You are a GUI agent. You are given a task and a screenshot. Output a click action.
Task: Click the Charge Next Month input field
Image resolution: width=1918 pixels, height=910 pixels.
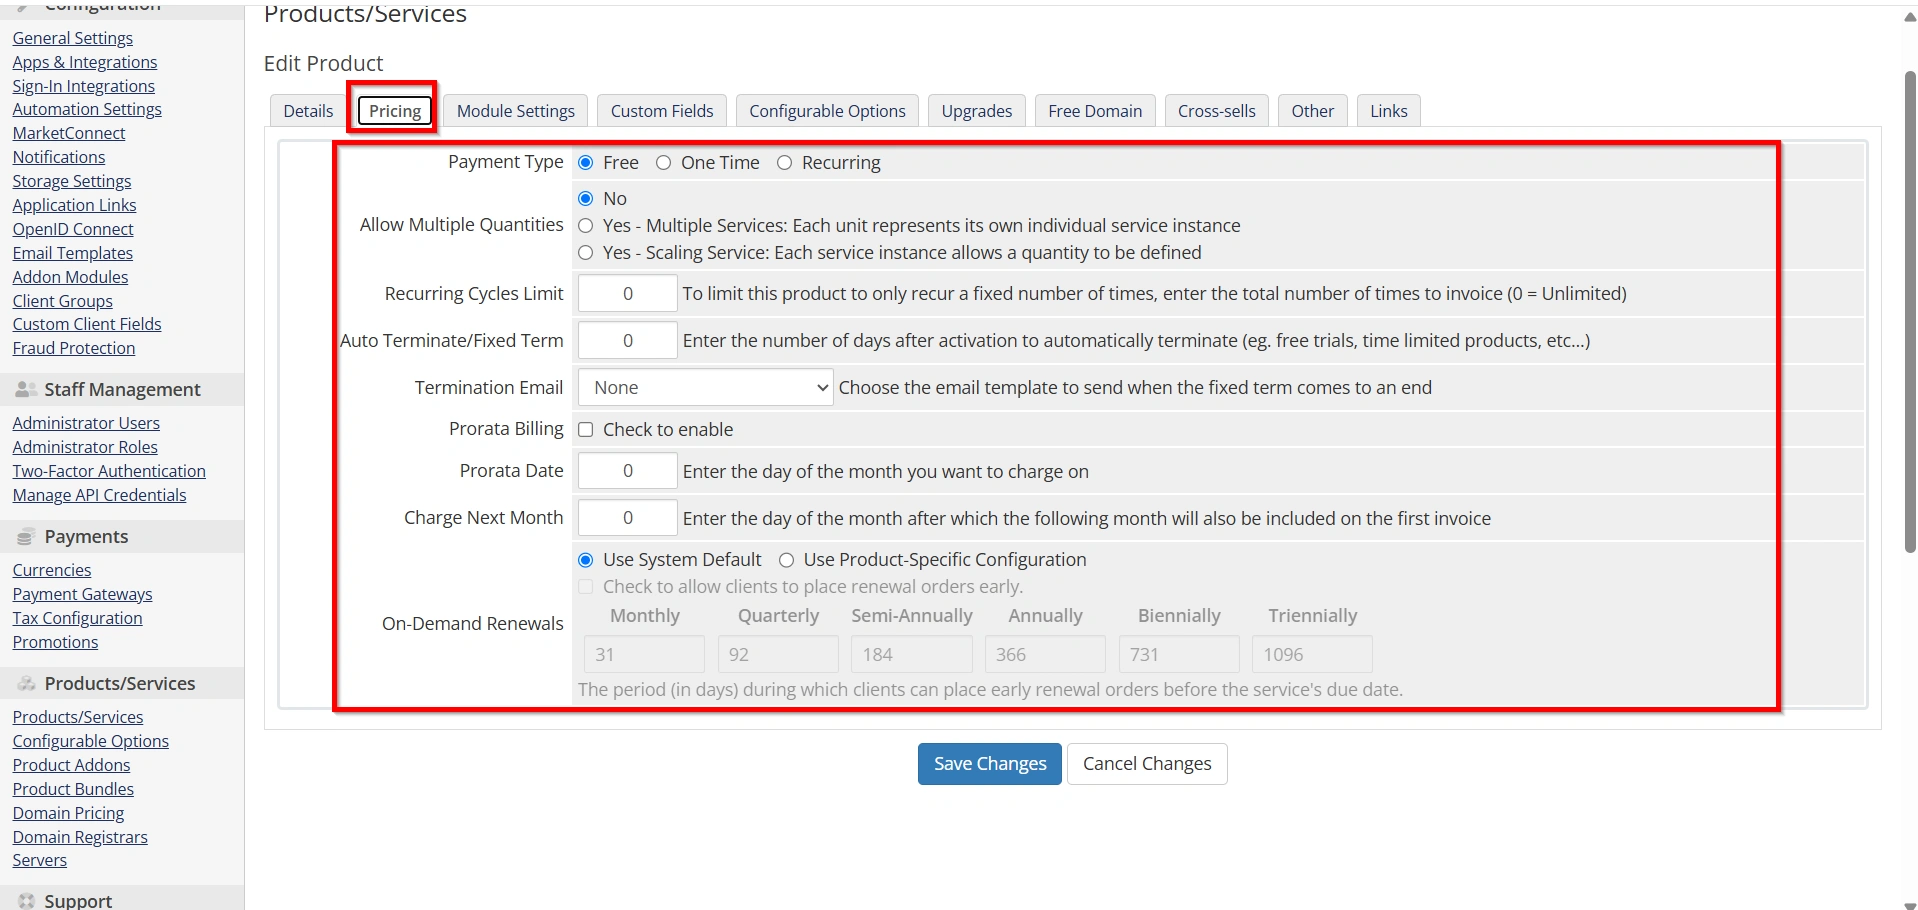[628, 518]
